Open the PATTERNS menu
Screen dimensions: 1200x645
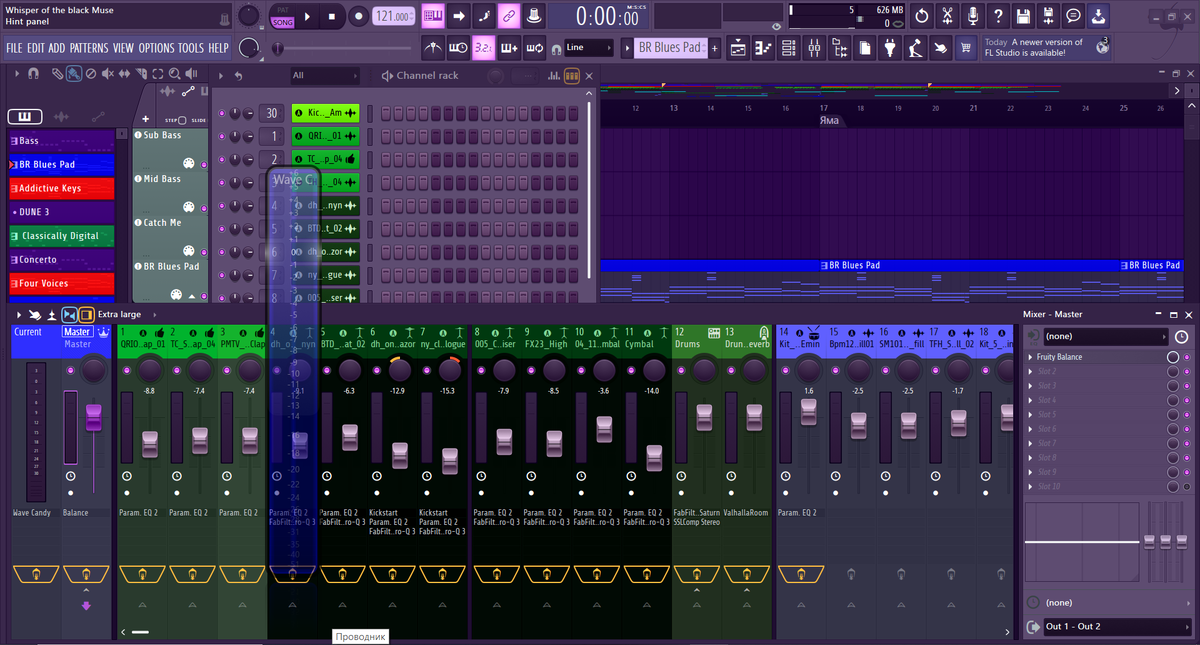[x=89, y=48]
